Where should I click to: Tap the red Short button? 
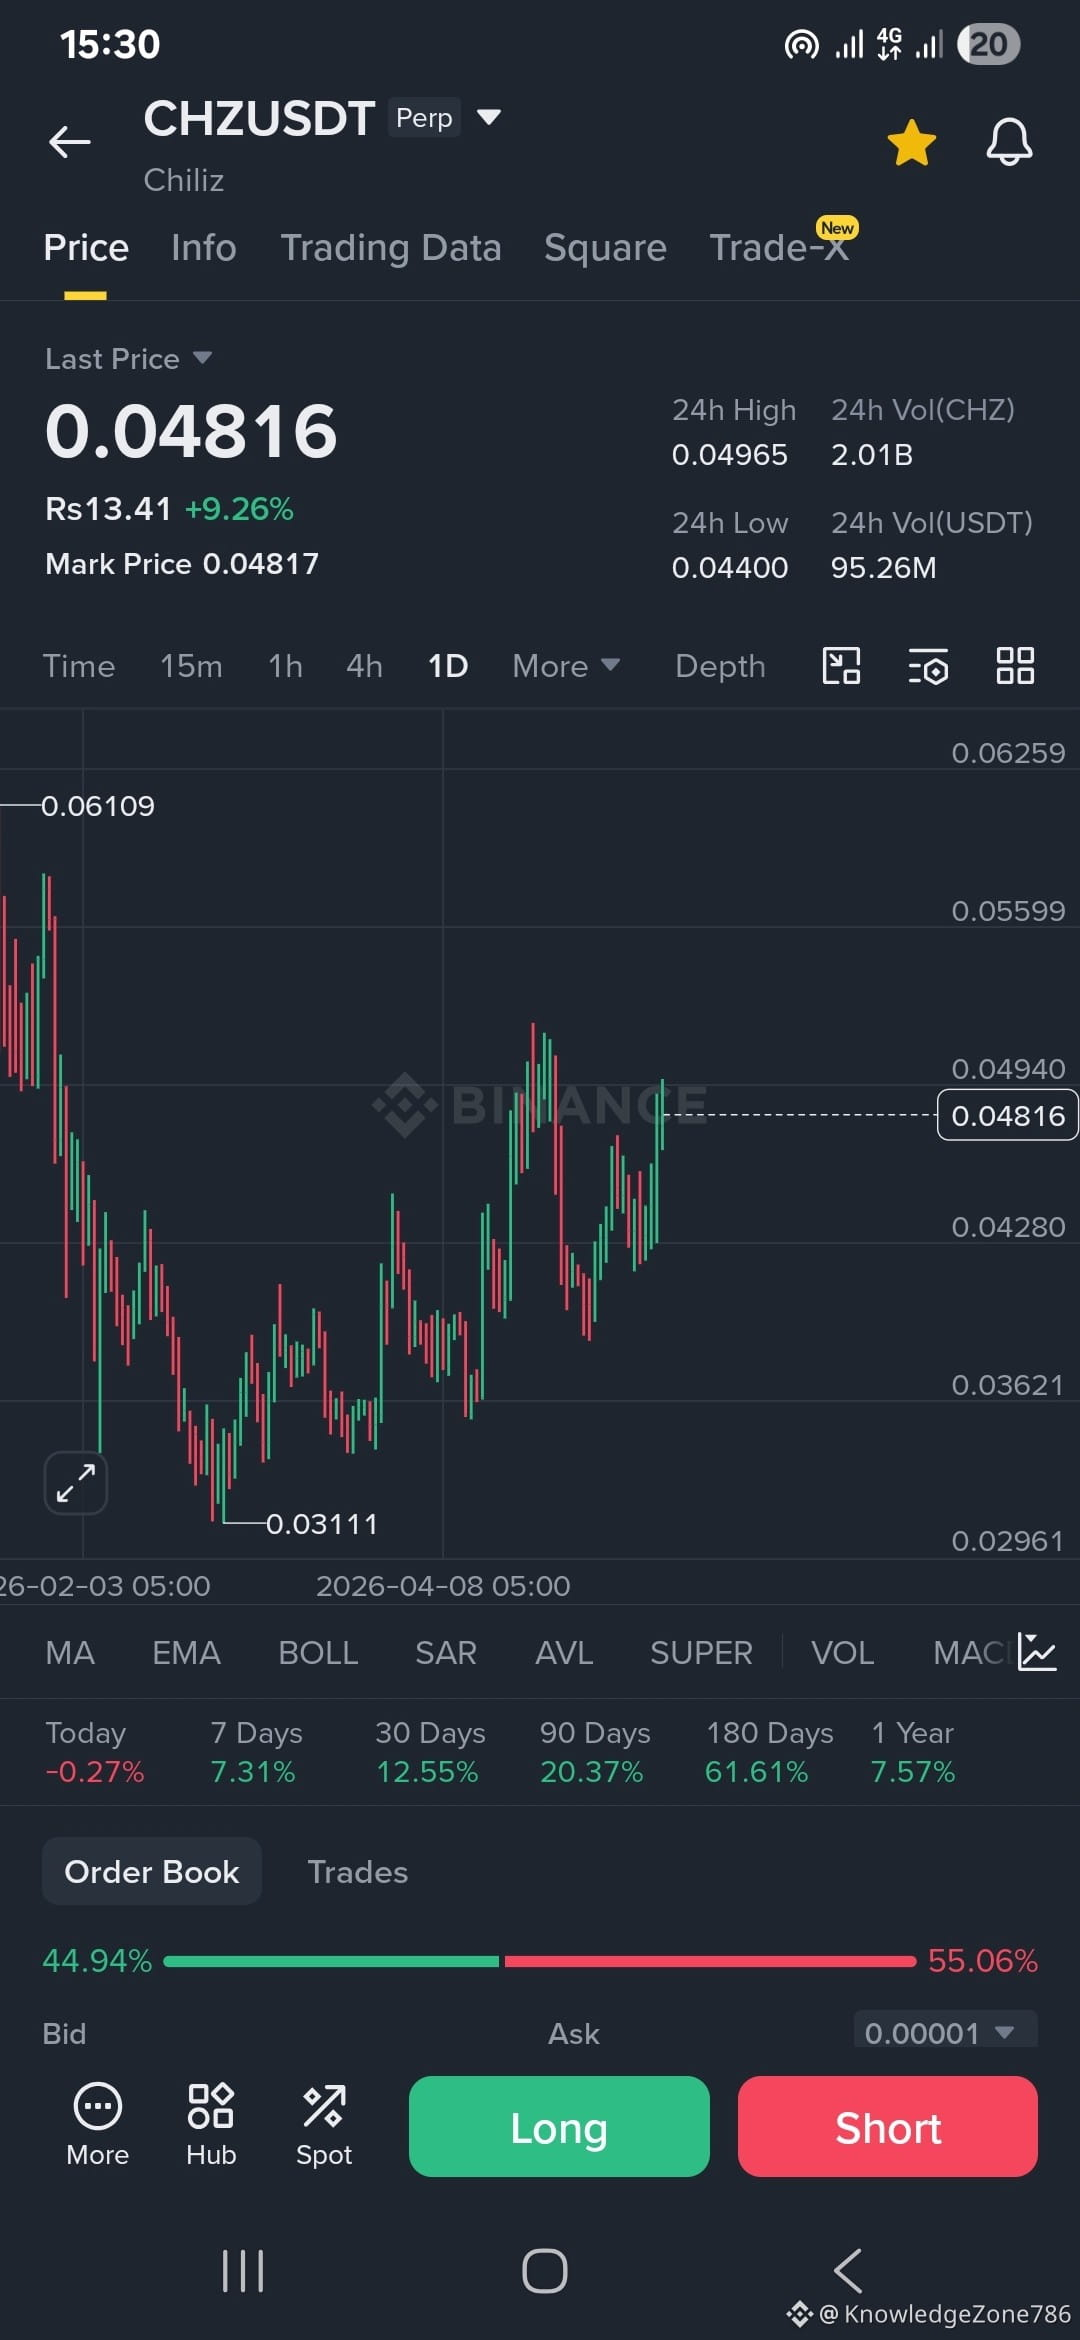click(888, 2127)
